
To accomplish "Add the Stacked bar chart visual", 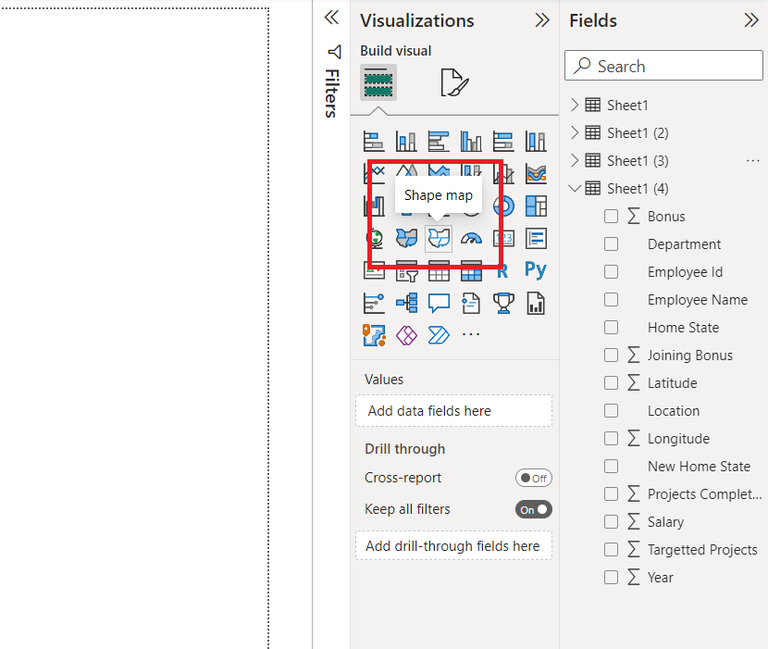I will [x=374, y=142].
